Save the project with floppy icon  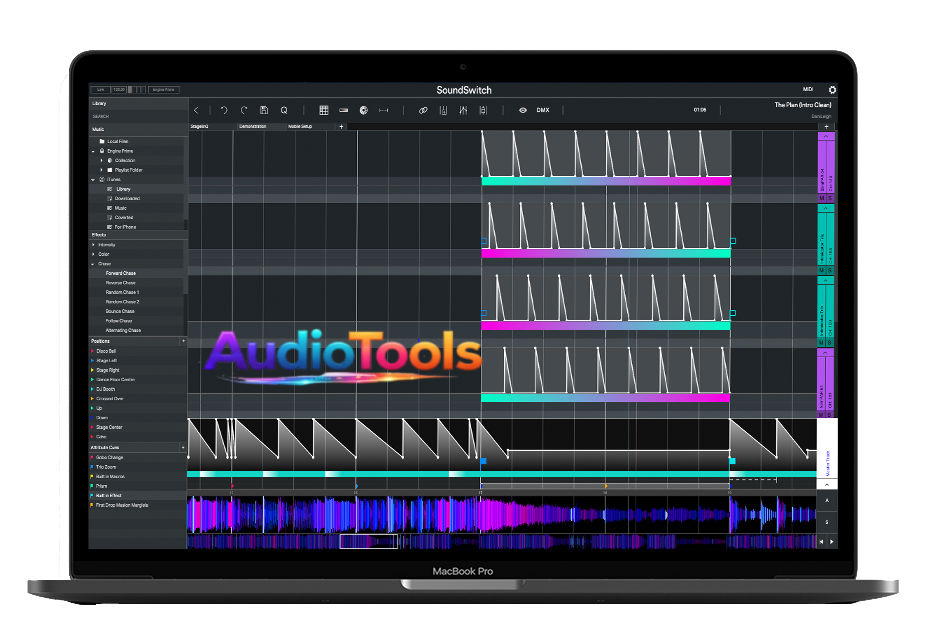[x=264, y=110]
